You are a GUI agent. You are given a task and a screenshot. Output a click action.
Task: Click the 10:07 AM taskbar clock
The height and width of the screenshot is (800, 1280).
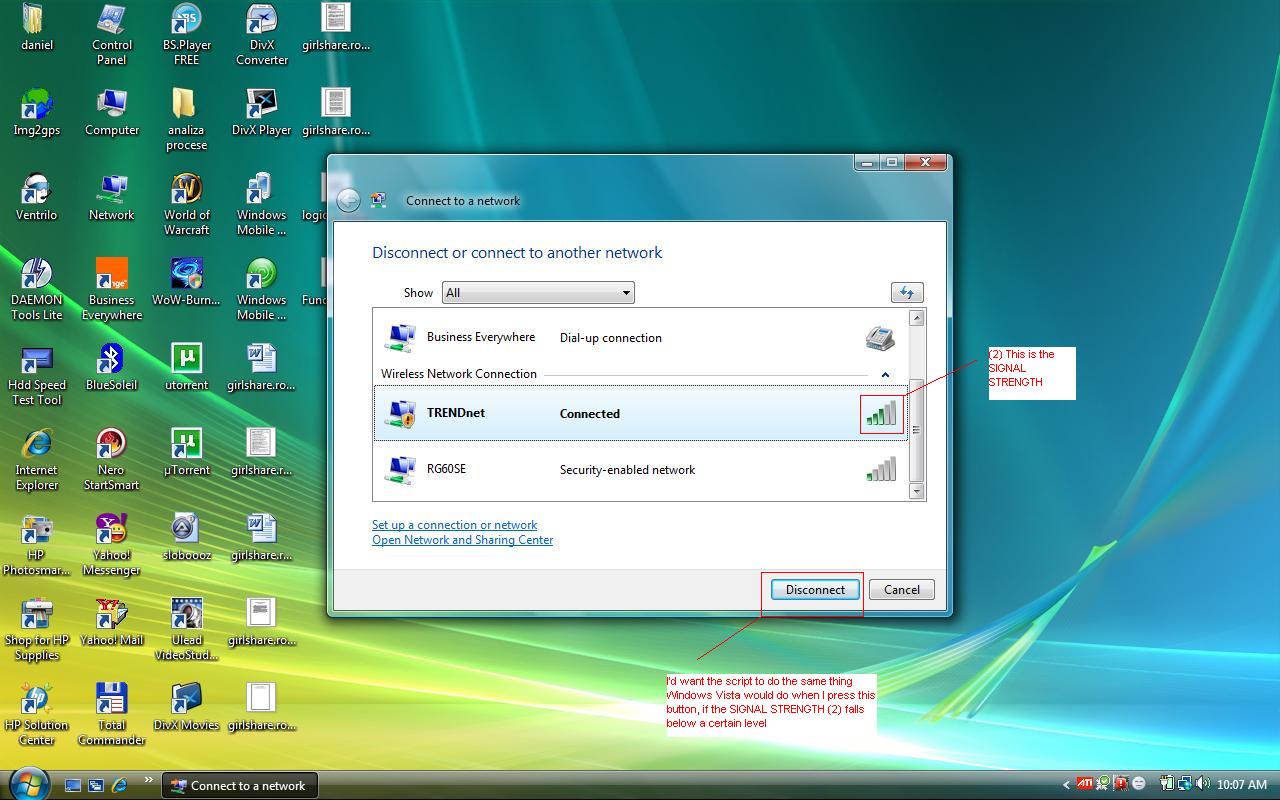click(x=1242, y=785)
